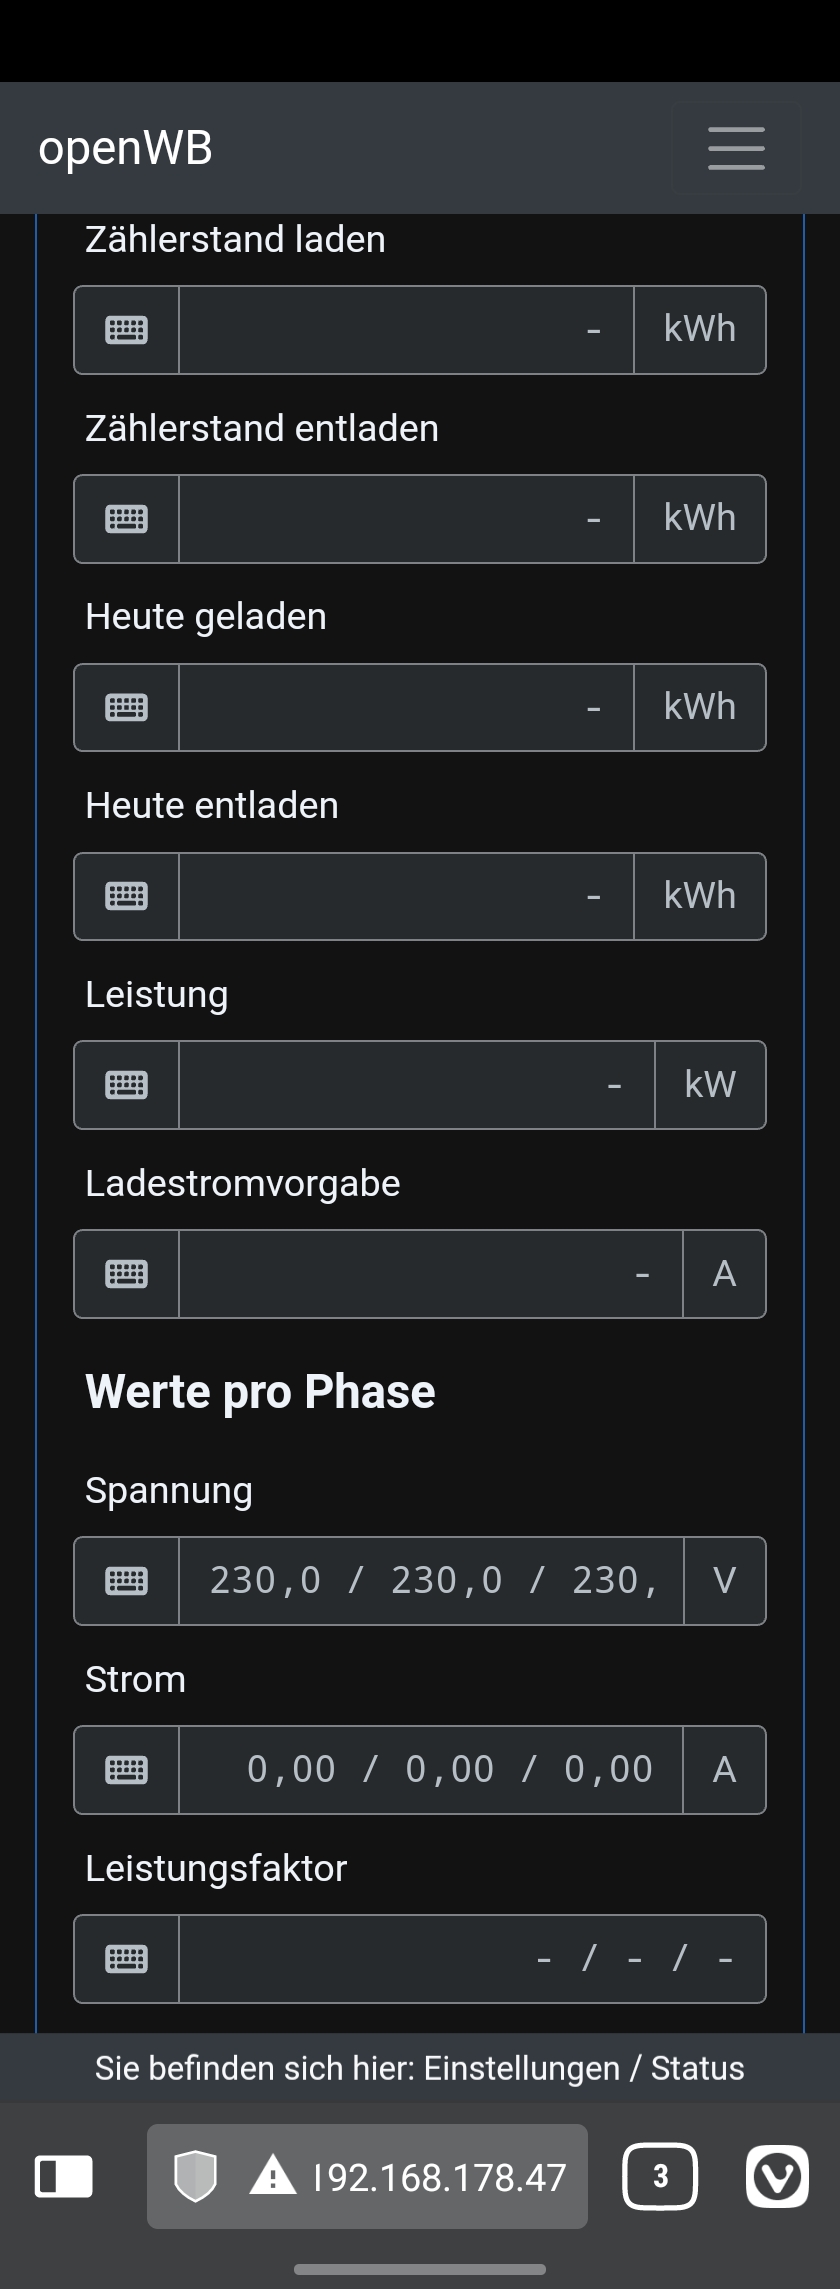This screenshot has height=2289, width=840.
Task: Tap the openWB brand title link
Action: (x=125, y=148)
